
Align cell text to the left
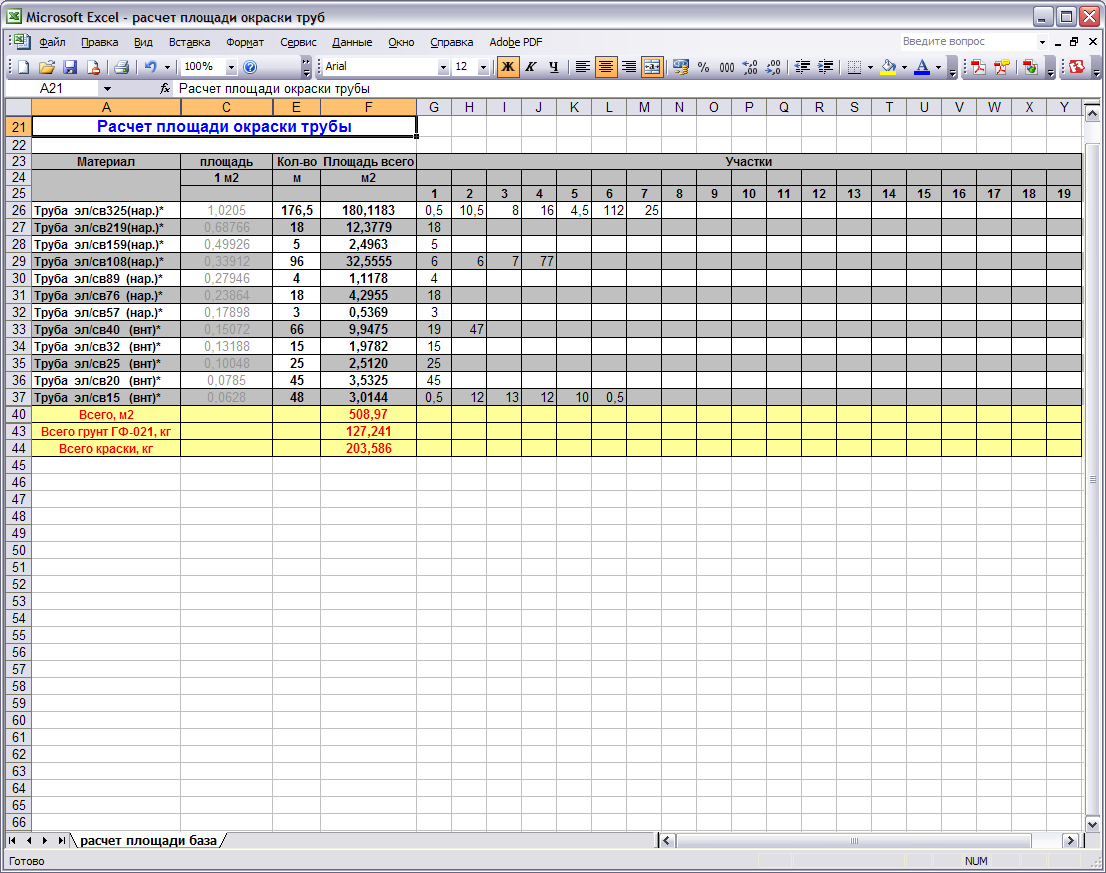click(583, 67)
